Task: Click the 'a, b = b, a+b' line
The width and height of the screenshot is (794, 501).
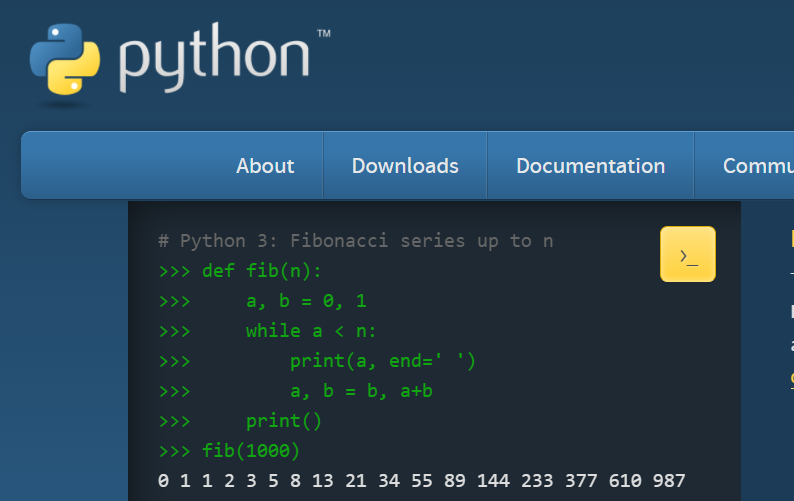Action: click(361, 391)
